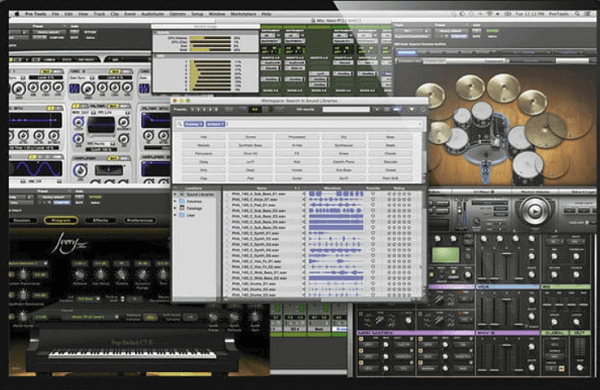This screenshot has width=600, height=390.
Task: Audition Synth_01.wav using its speaker icon
Action: pyautogui.click(x=305, y=233)
